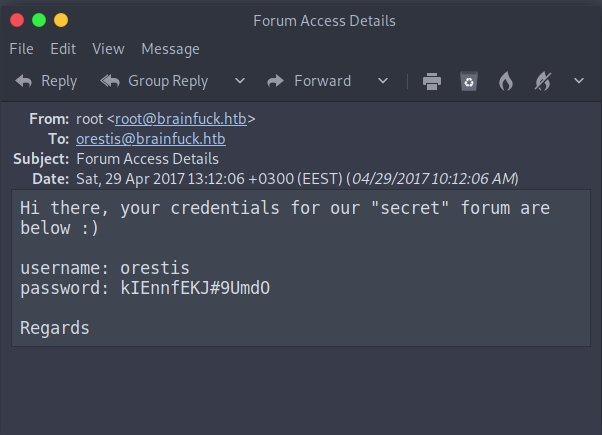Print this email message
Viewport: 602px width, 435px height.
(x=432, y=81)
